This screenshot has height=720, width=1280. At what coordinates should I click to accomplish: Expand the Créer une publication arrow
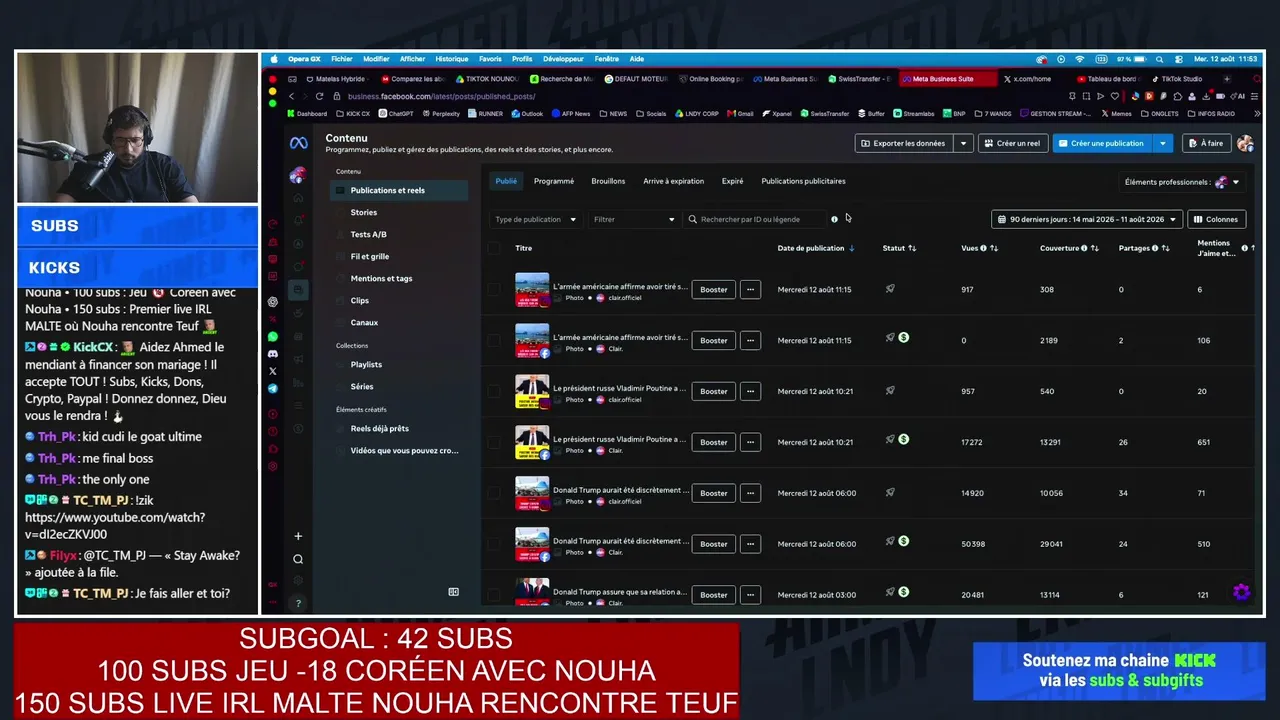[x=1163, y=143]
